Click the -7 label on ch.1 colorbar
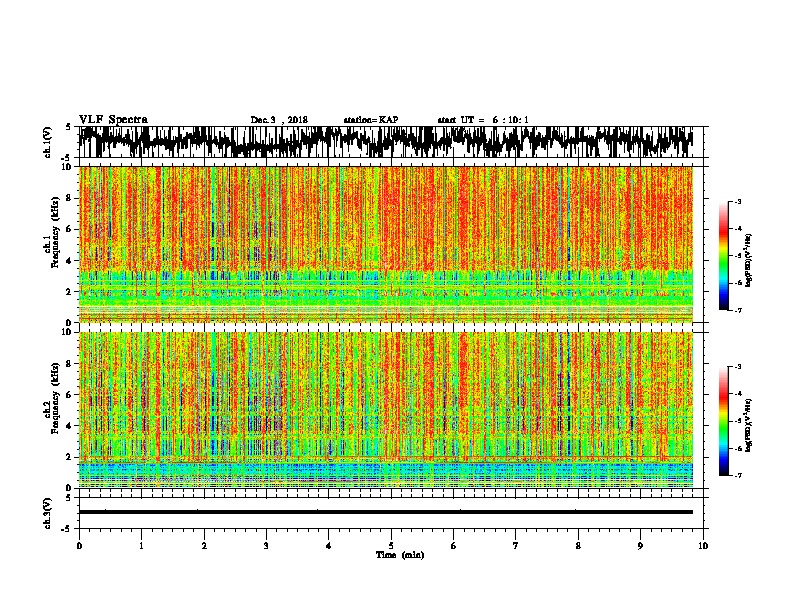 point(738,310)
